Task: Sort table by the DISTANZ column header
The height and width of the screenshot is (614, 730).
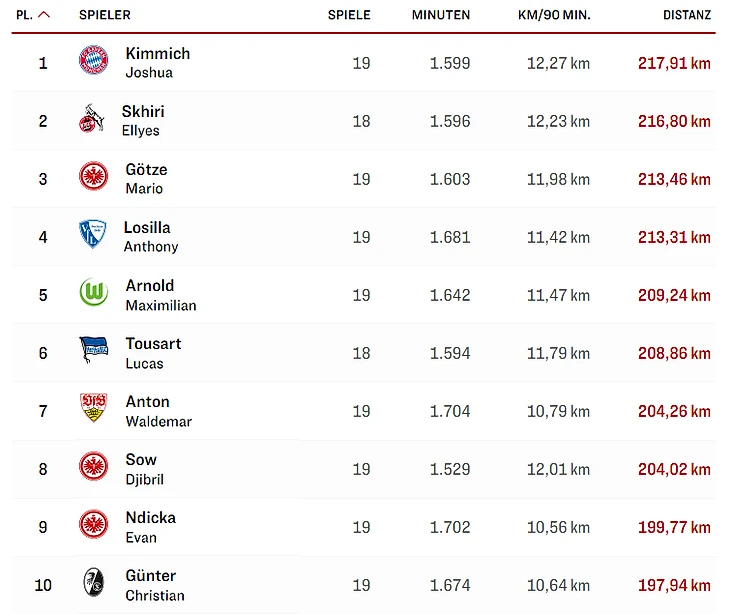Action: click(687, 15)
